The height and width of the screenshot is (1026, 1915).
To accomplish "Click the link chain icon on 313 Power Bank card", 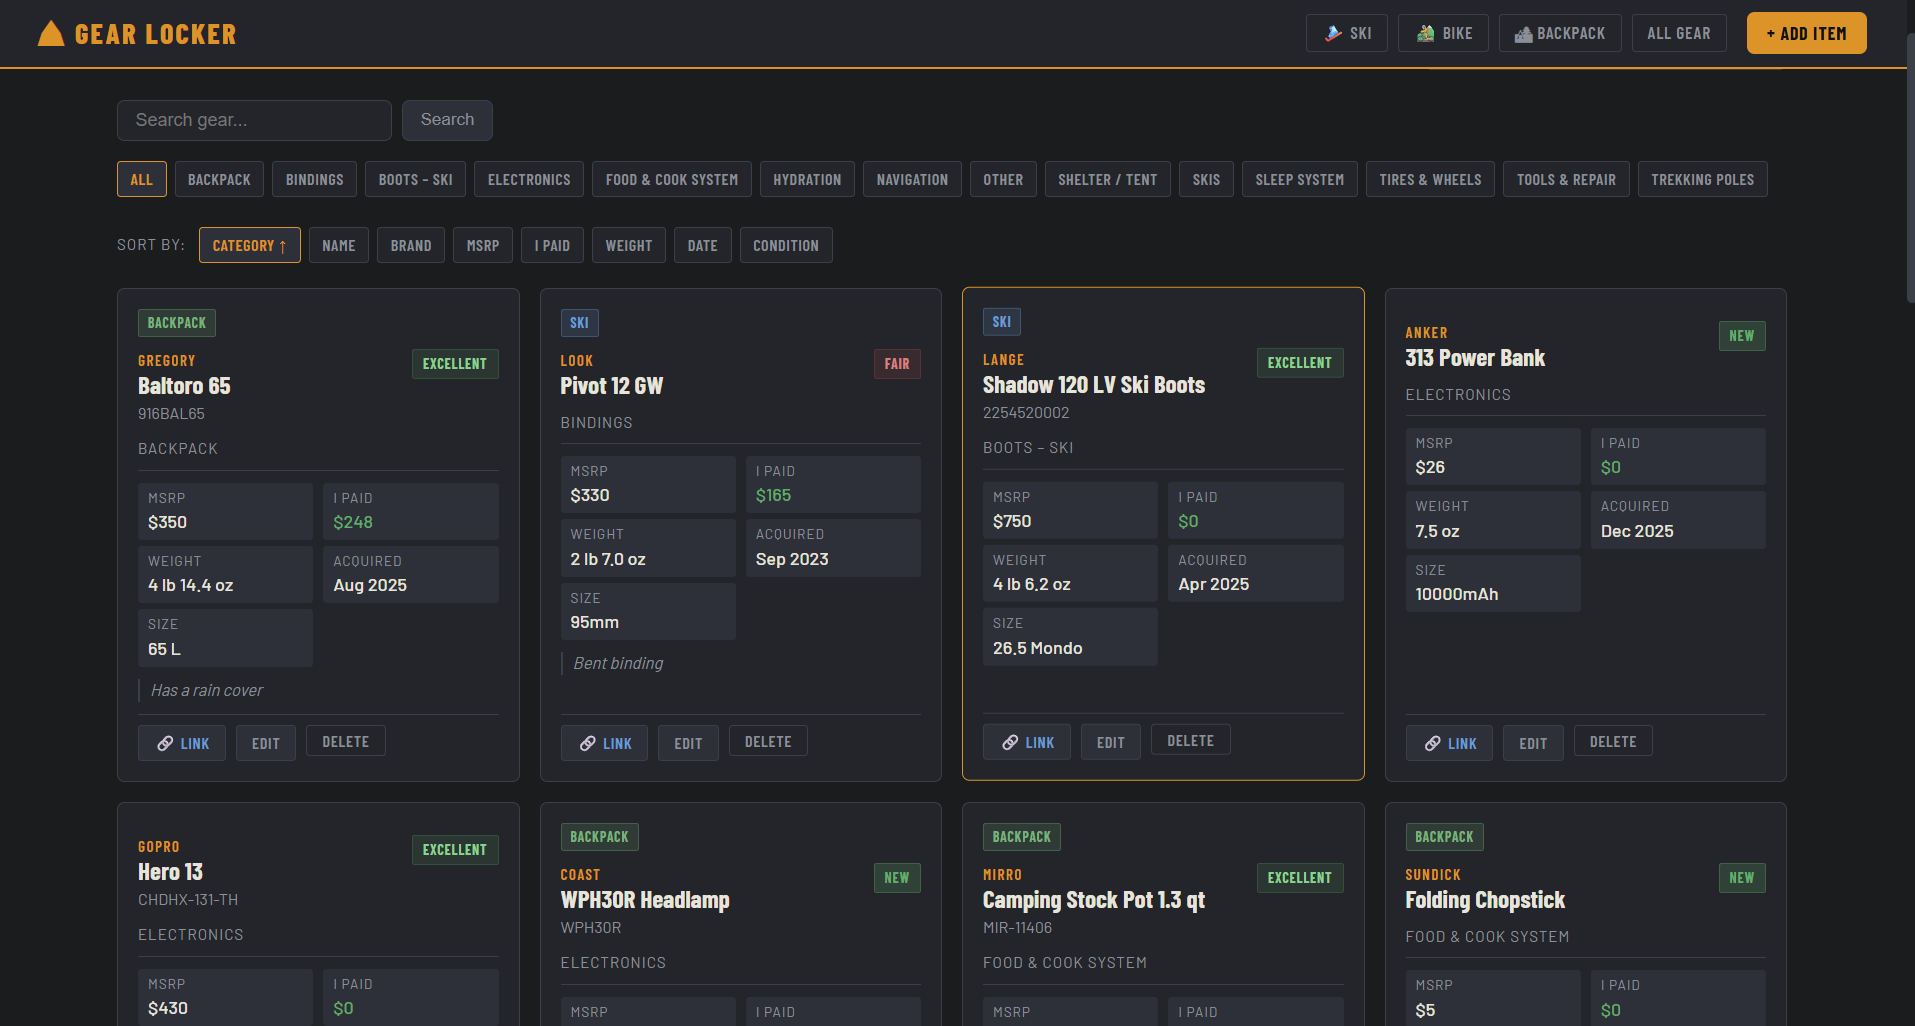I will tap(1433, 743).
